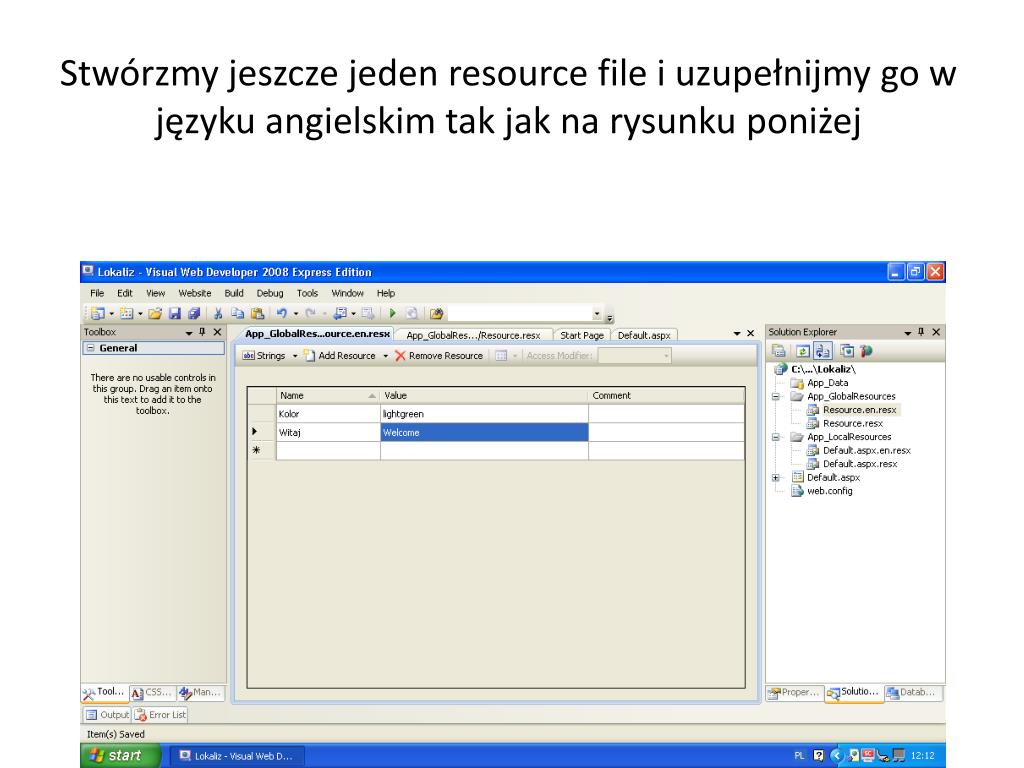This screenshot has height=768, width=1024.
Task: Open the New Web Site dropdown arrow
Action: click(111, 313)
